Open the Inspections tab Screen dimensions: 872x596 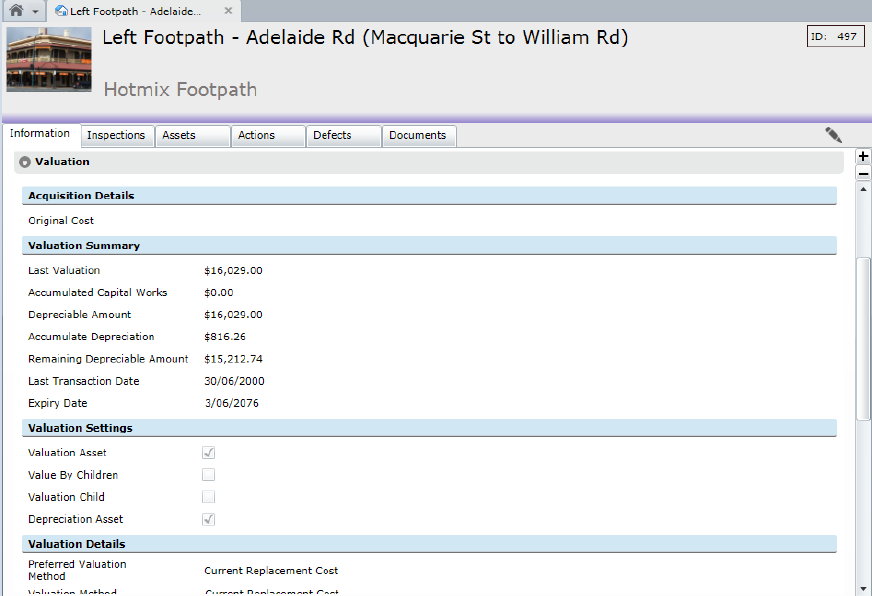(x=116, y=136)
